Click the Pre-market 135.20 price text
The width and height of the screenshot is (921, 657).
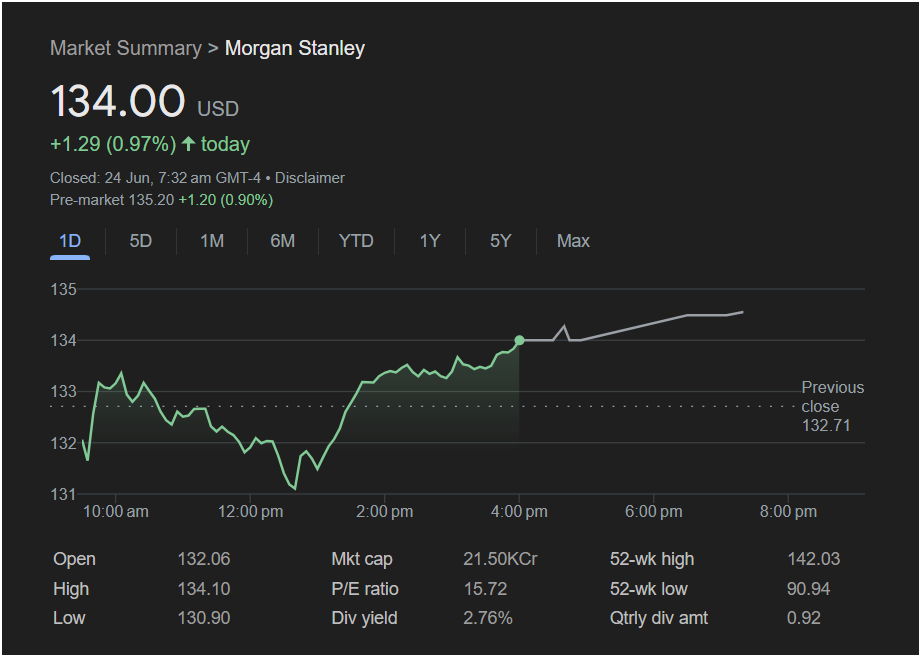click(x=112, y=200)
